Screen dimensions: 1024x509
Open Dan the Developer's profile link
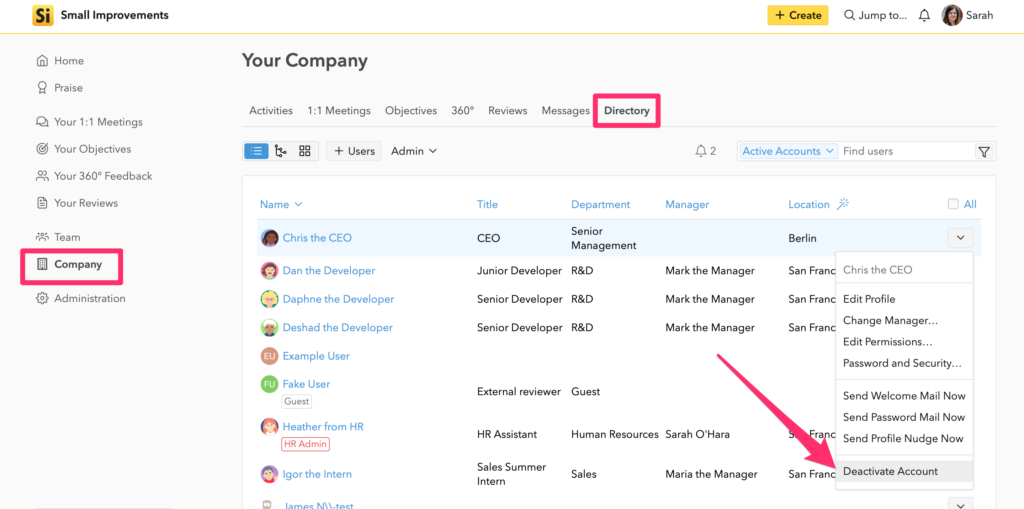point(328,271)
